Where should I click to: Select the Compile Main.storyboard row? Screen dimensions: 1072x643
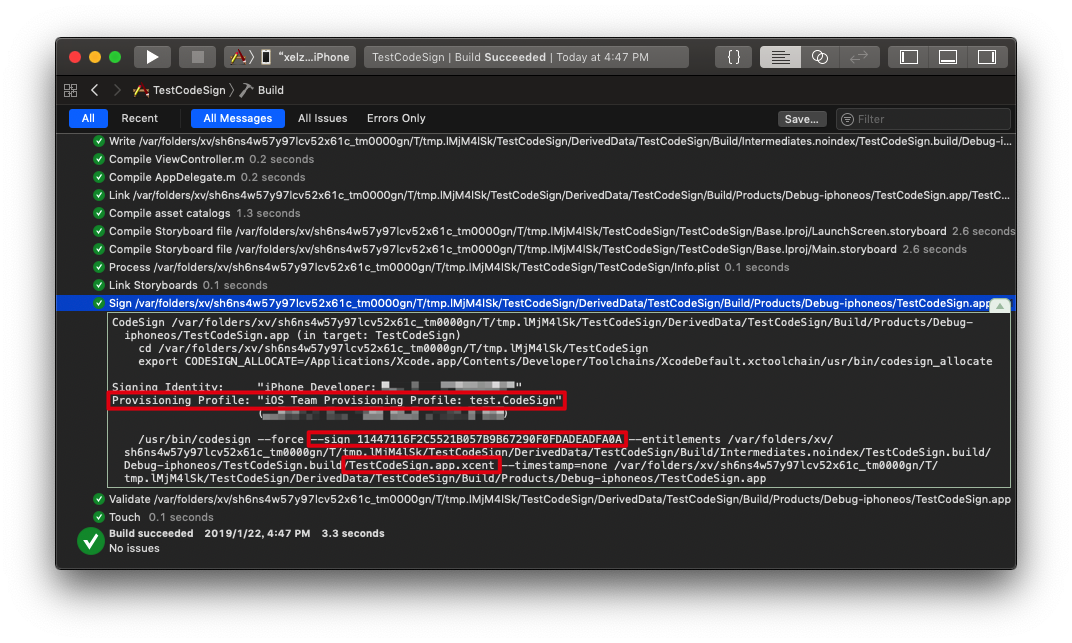535,249
